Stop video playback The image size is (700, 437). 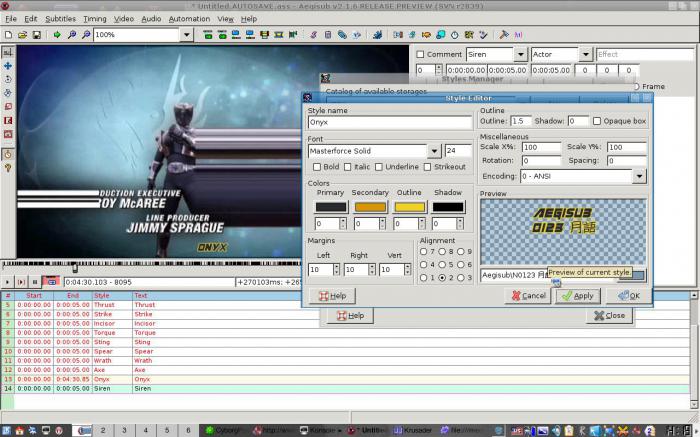coord(35,282)
